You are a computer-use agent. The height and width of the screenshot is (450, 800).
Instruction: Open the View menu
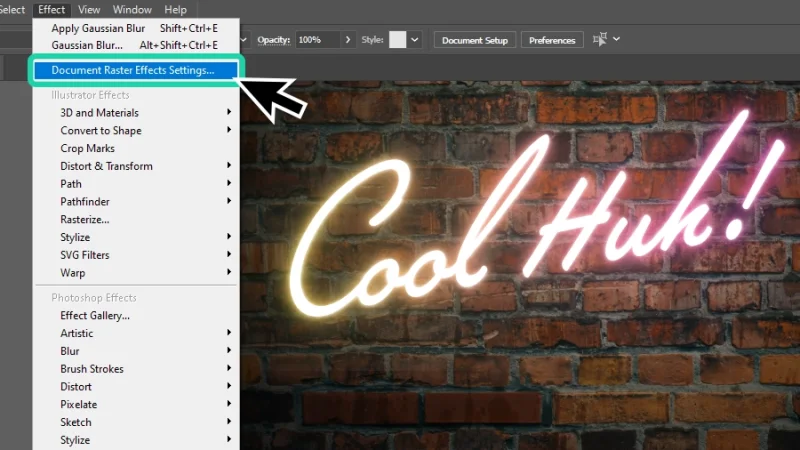(89, 10)
